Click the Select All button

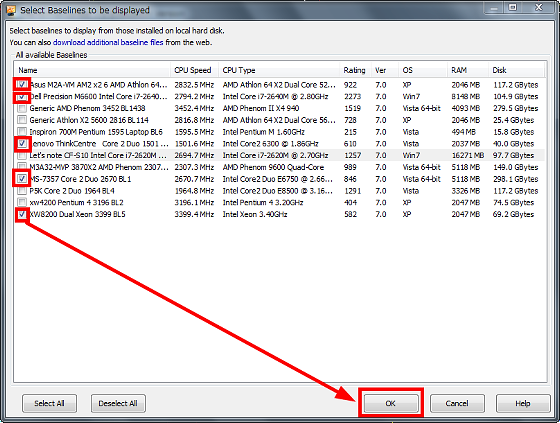[x=49, y=403]
